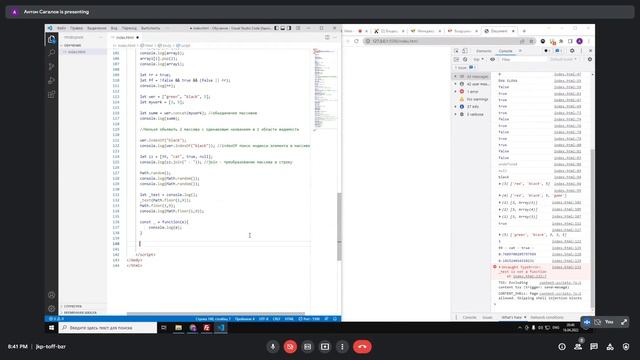
Task: Activate DevTools inspect element tool
Action: [457, 51]
